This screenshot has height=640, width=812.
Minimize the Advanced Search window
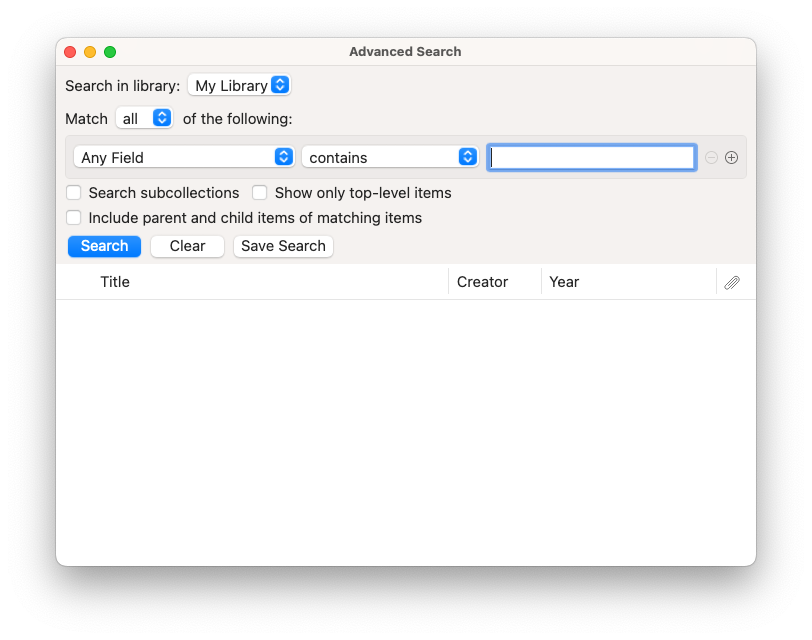pyautogui.click(x=90, y=52)
